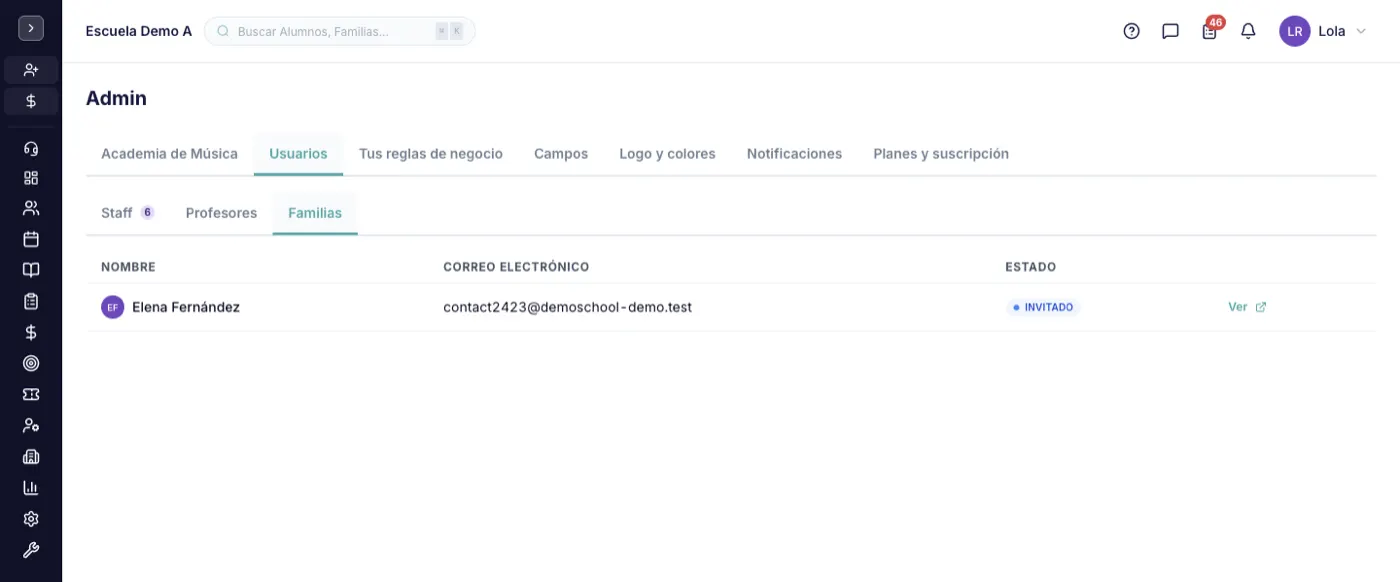Open the Tus reglas de negocio tab

(x=431, y=154)
